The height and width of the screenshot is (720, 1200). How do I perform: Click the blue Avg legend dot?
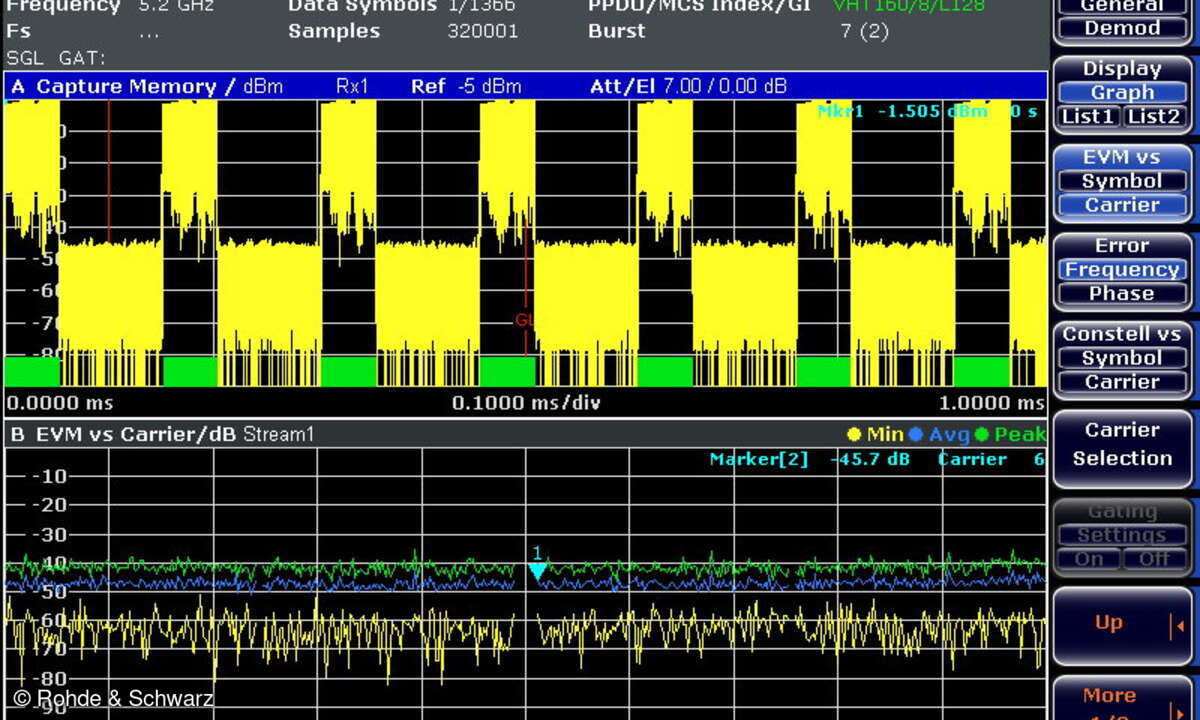(x=916, y=435)
